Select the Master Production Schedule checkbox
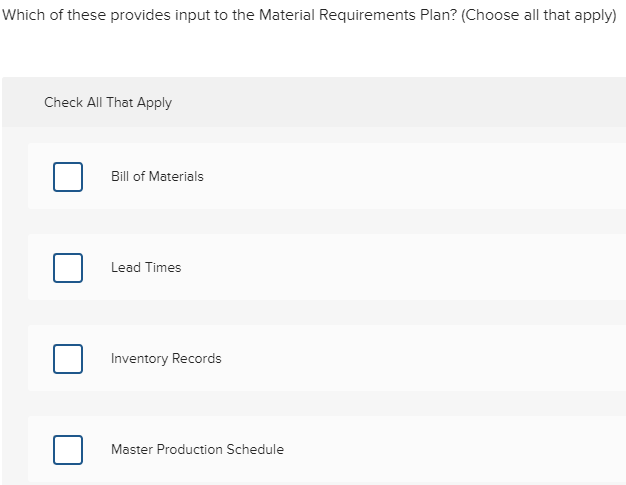626x485 pixels. 68,449
